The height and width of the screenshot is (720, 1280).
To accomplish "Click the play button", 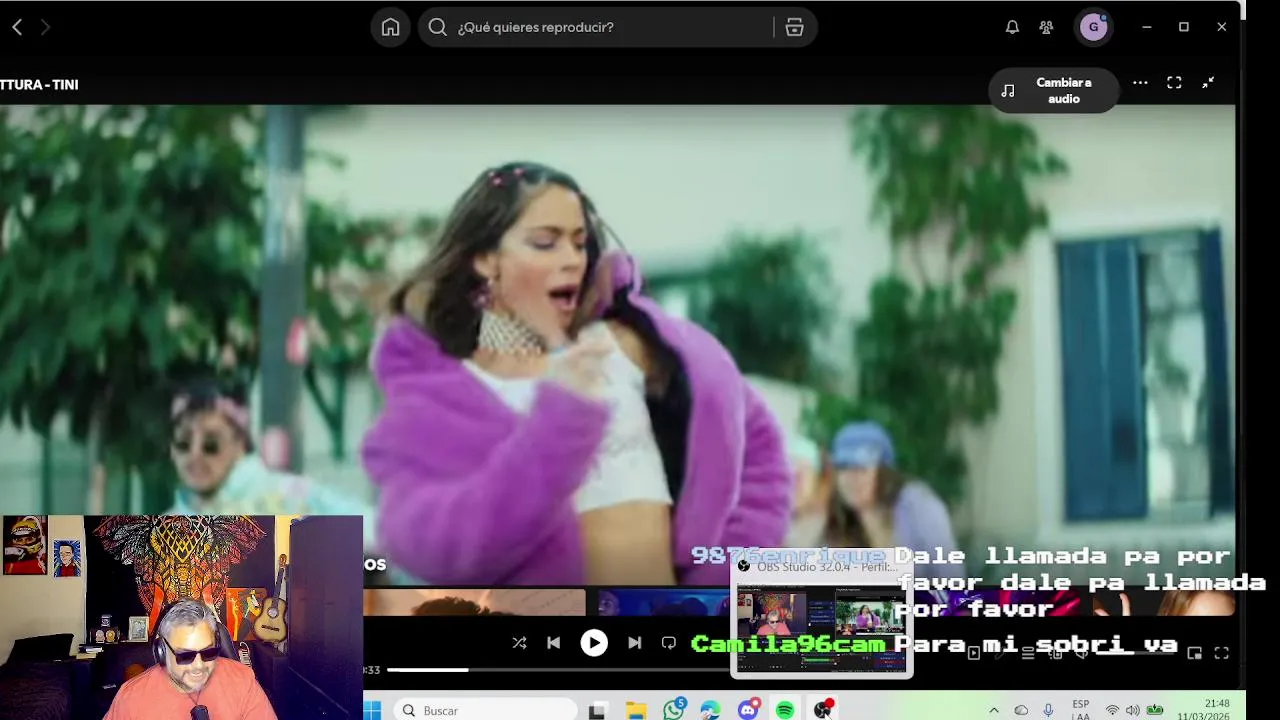I will [594, 643].
